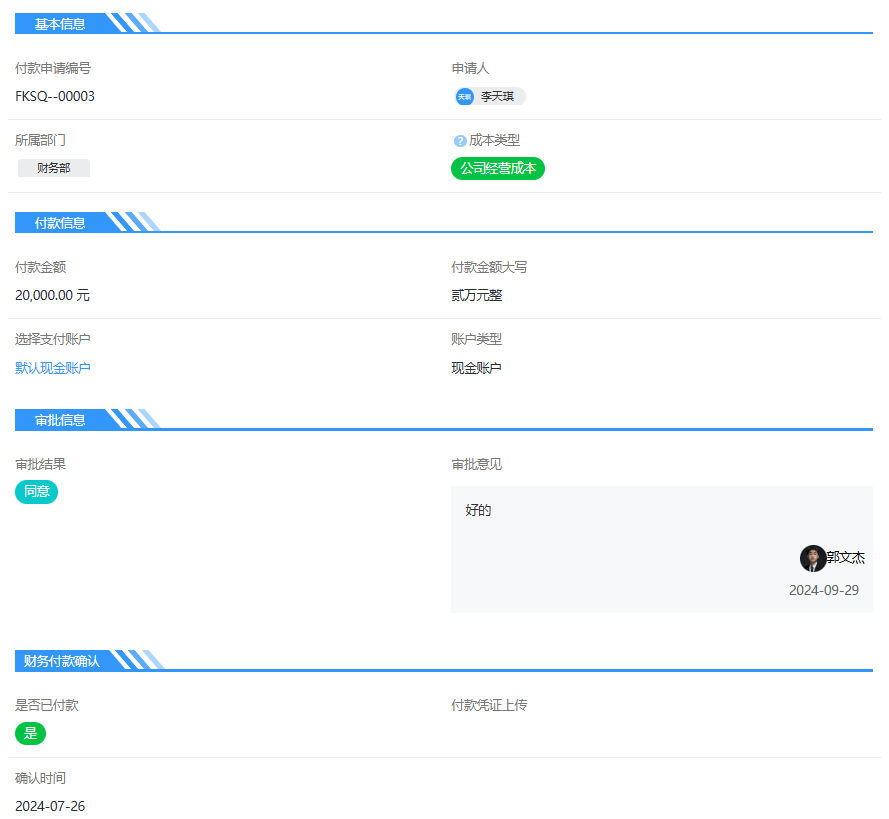
Task: Click the confirmation date 2024-07-26
Action: [50, 806]
